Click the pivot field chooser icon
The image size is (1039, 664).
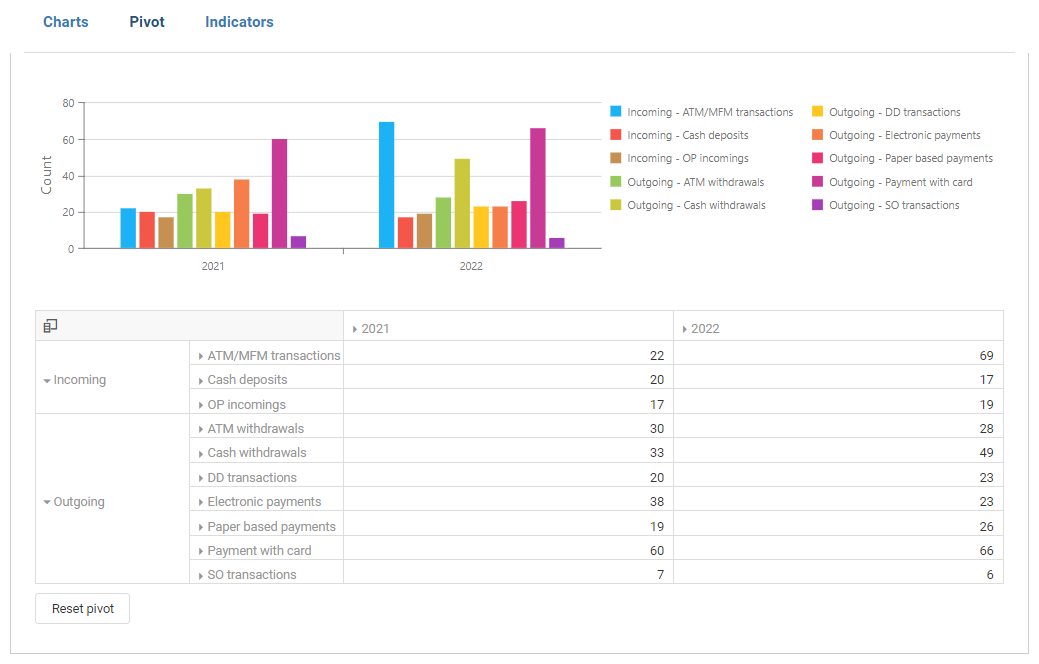point(51,326)
